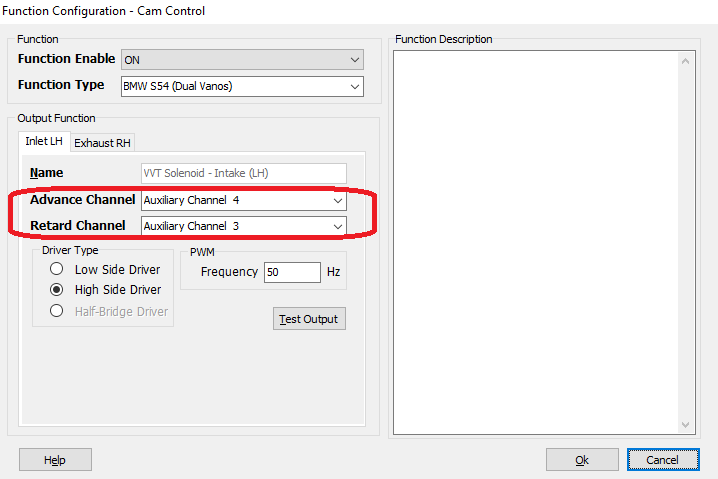Expand the Retard Channel dropdown

point(243,226)
